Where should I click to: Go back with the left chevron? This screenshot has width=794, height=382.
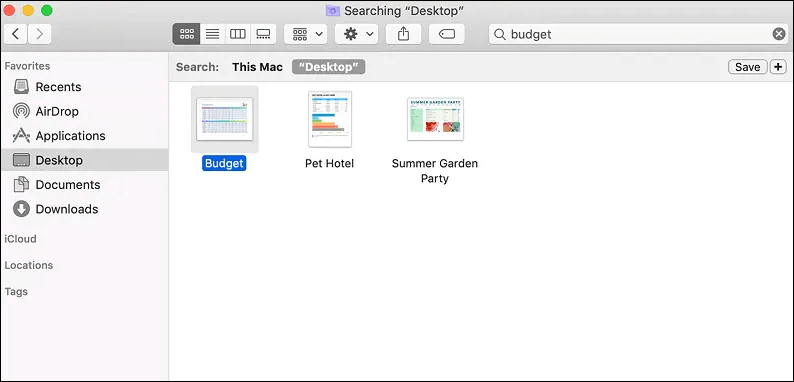tap(16, 34)
